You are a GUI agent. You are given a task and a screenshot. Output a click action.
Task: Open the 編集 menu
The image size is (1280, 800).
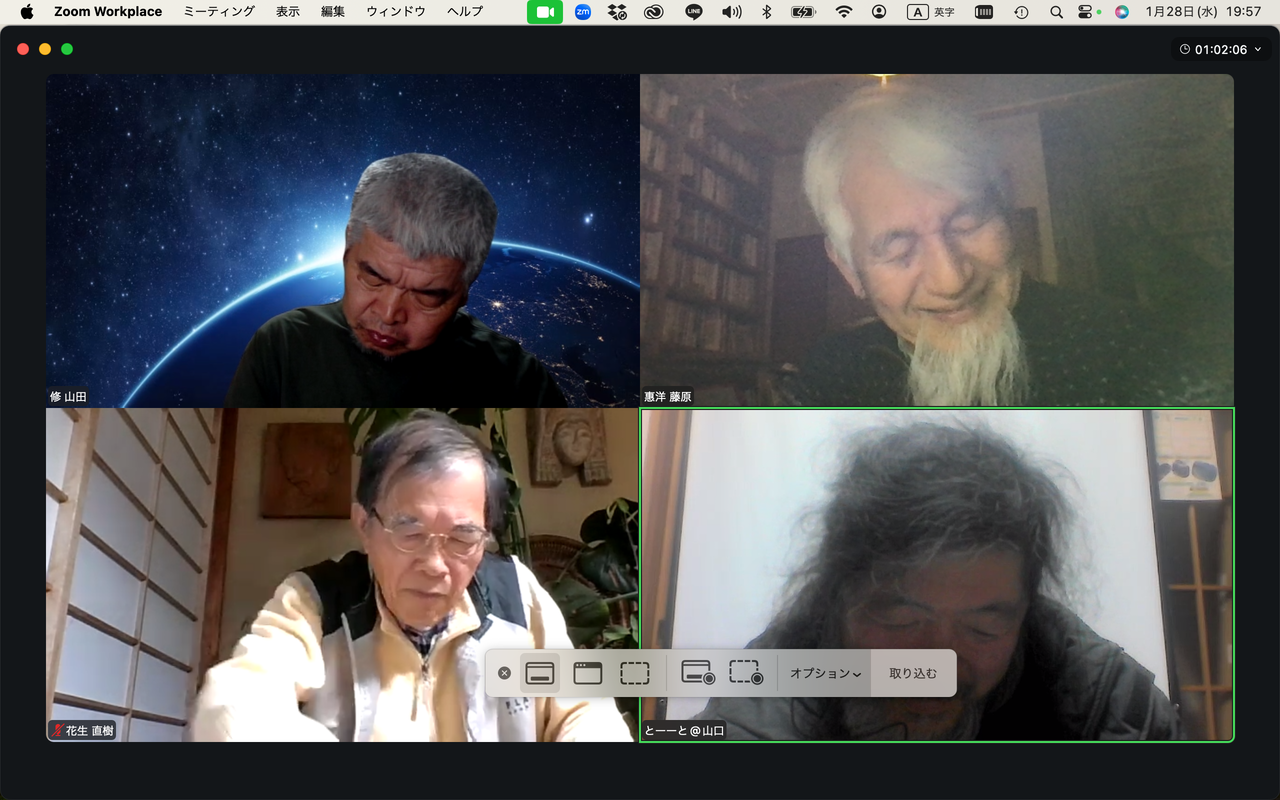333,12
